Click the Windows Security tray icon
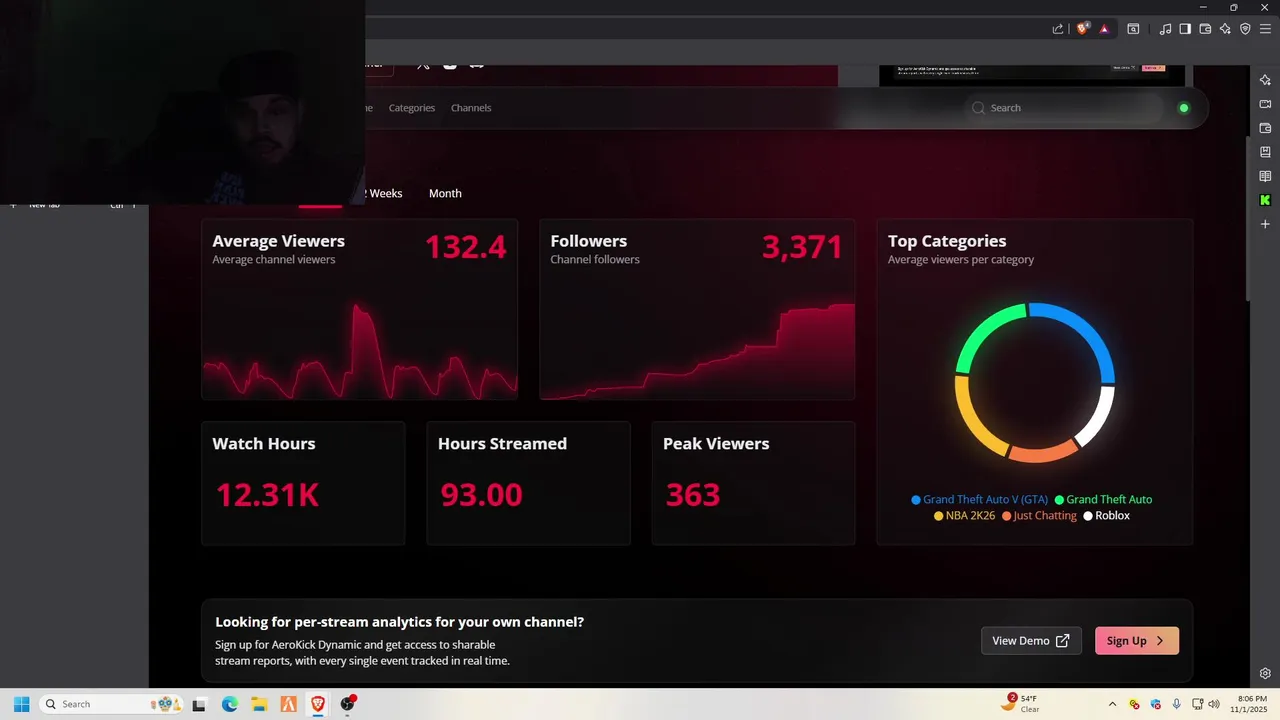Viewport: 1280px width, 720px height. (1156, 704)
